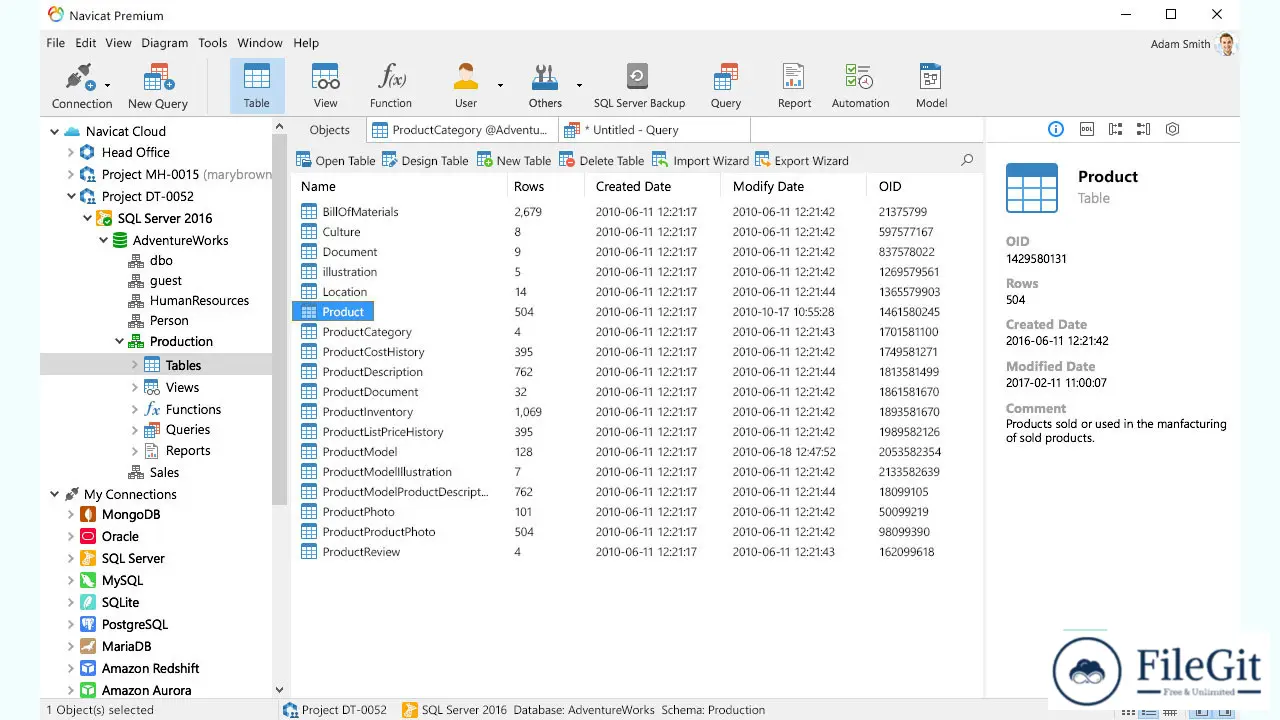
Task: Click the settings hexagon icon in info pane
Action: coord(1173,130)
